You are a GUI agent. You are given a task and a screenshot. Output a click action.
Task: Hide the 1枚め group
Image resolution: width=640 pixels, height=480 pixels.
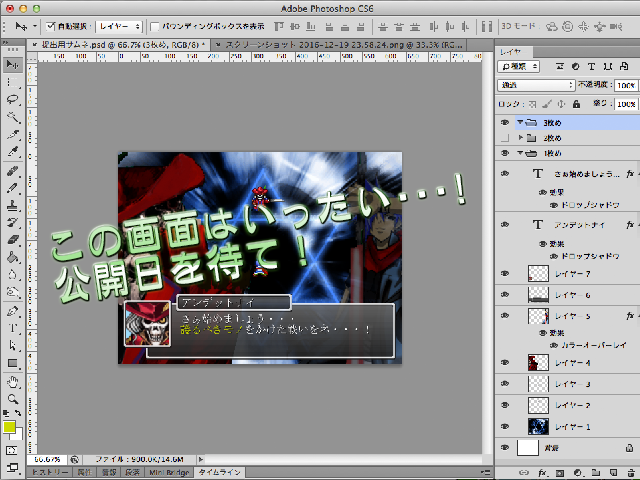point(505,153)
